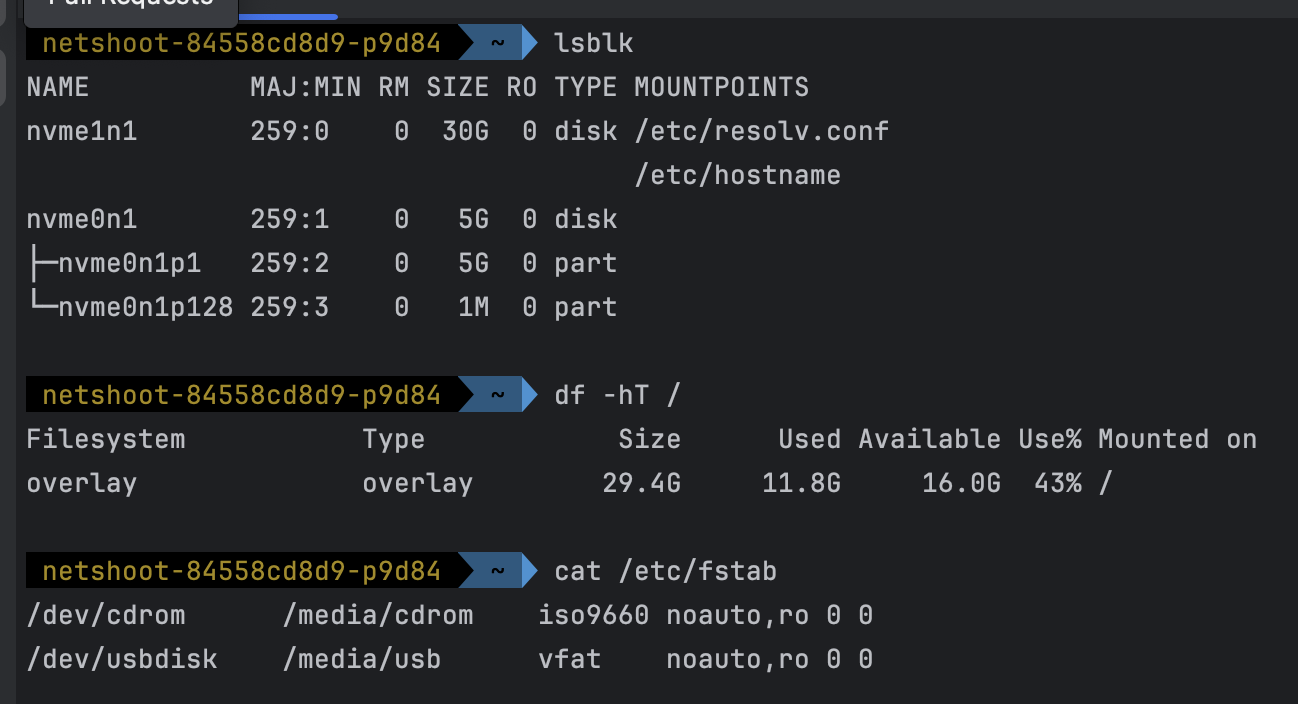This screenshot has height=704, width=1298.
Task: Click the 'df -hT /' command text
Action: [x=617, y=395]
